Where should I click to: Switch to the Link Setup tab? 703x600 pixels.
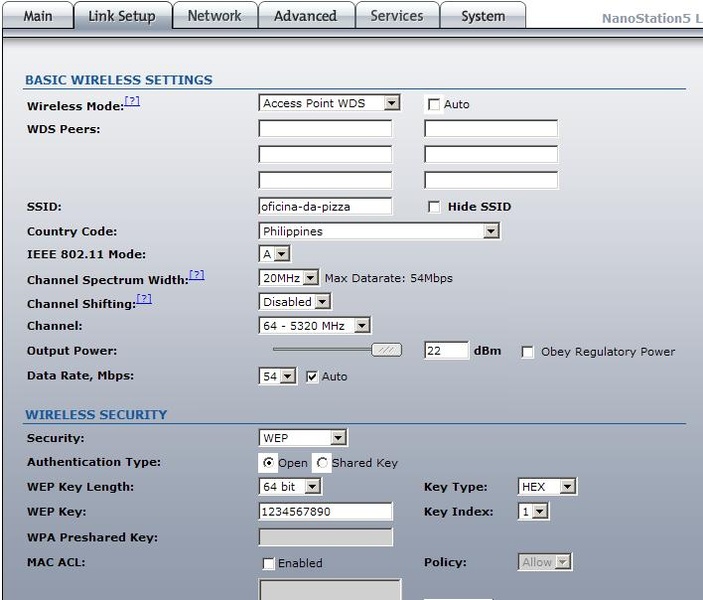tap(122, 16)
